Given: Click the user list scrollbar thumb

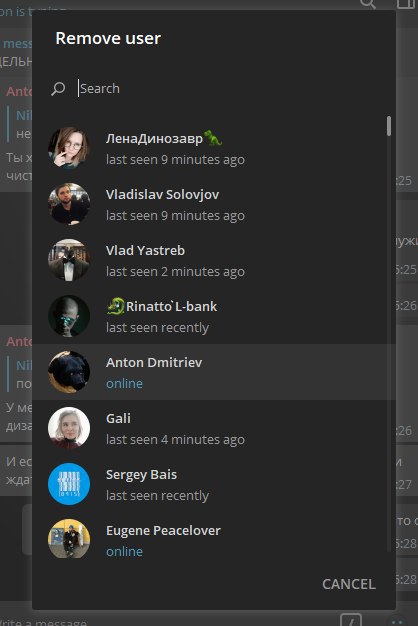Looking at the screenshot, I should 389,126.
